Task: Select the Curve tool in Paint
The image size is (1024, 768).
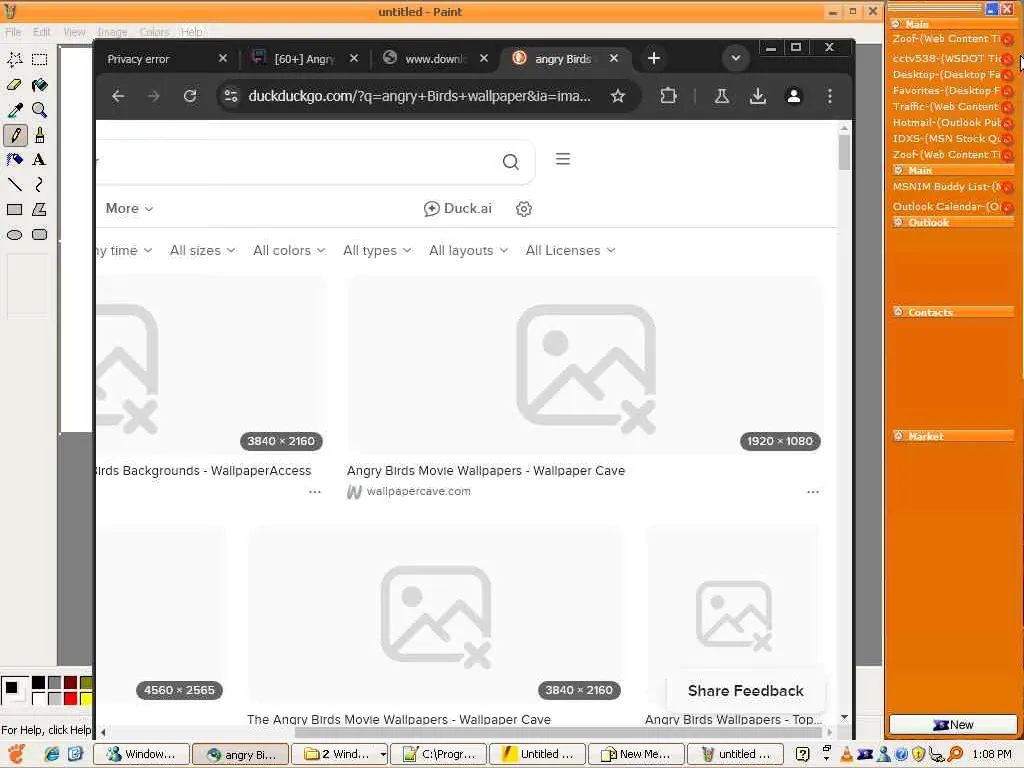Action: click(x=39, y=185)
